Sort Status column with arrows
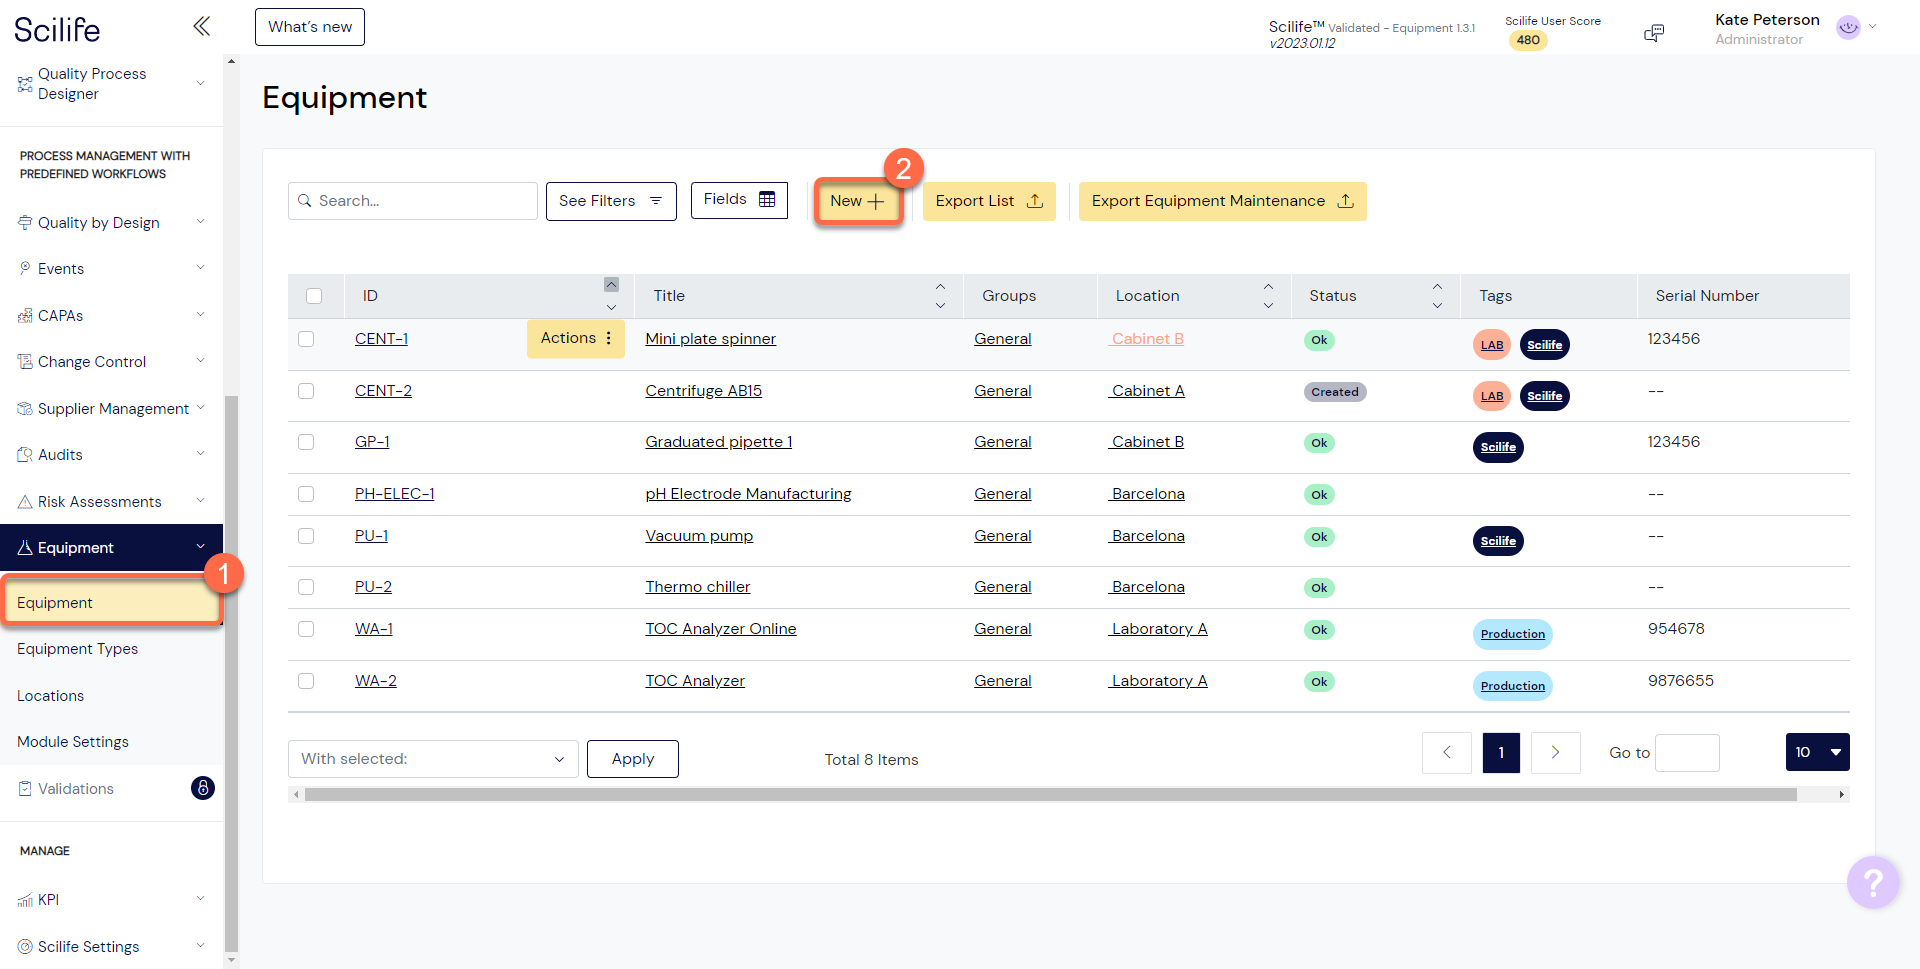This screenshot has height=969, width=1920. pos(1437,295)
